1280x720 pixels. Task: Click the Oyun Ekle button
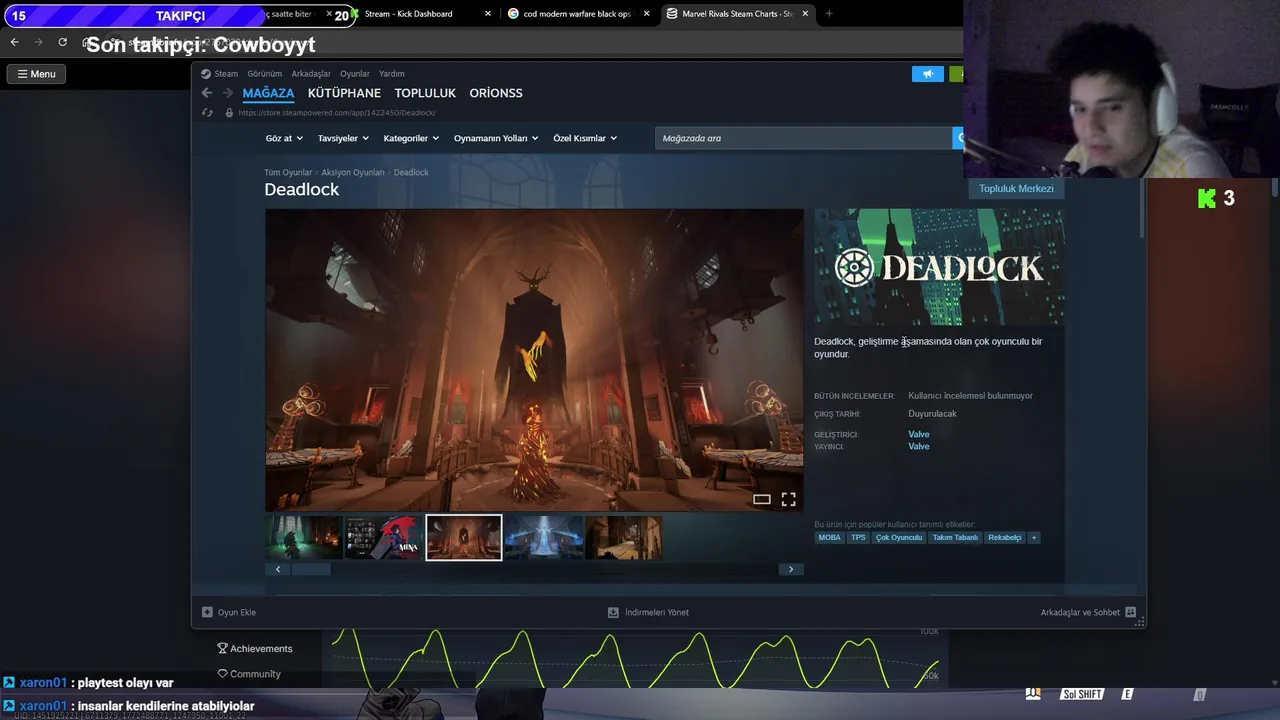[229, 612]
